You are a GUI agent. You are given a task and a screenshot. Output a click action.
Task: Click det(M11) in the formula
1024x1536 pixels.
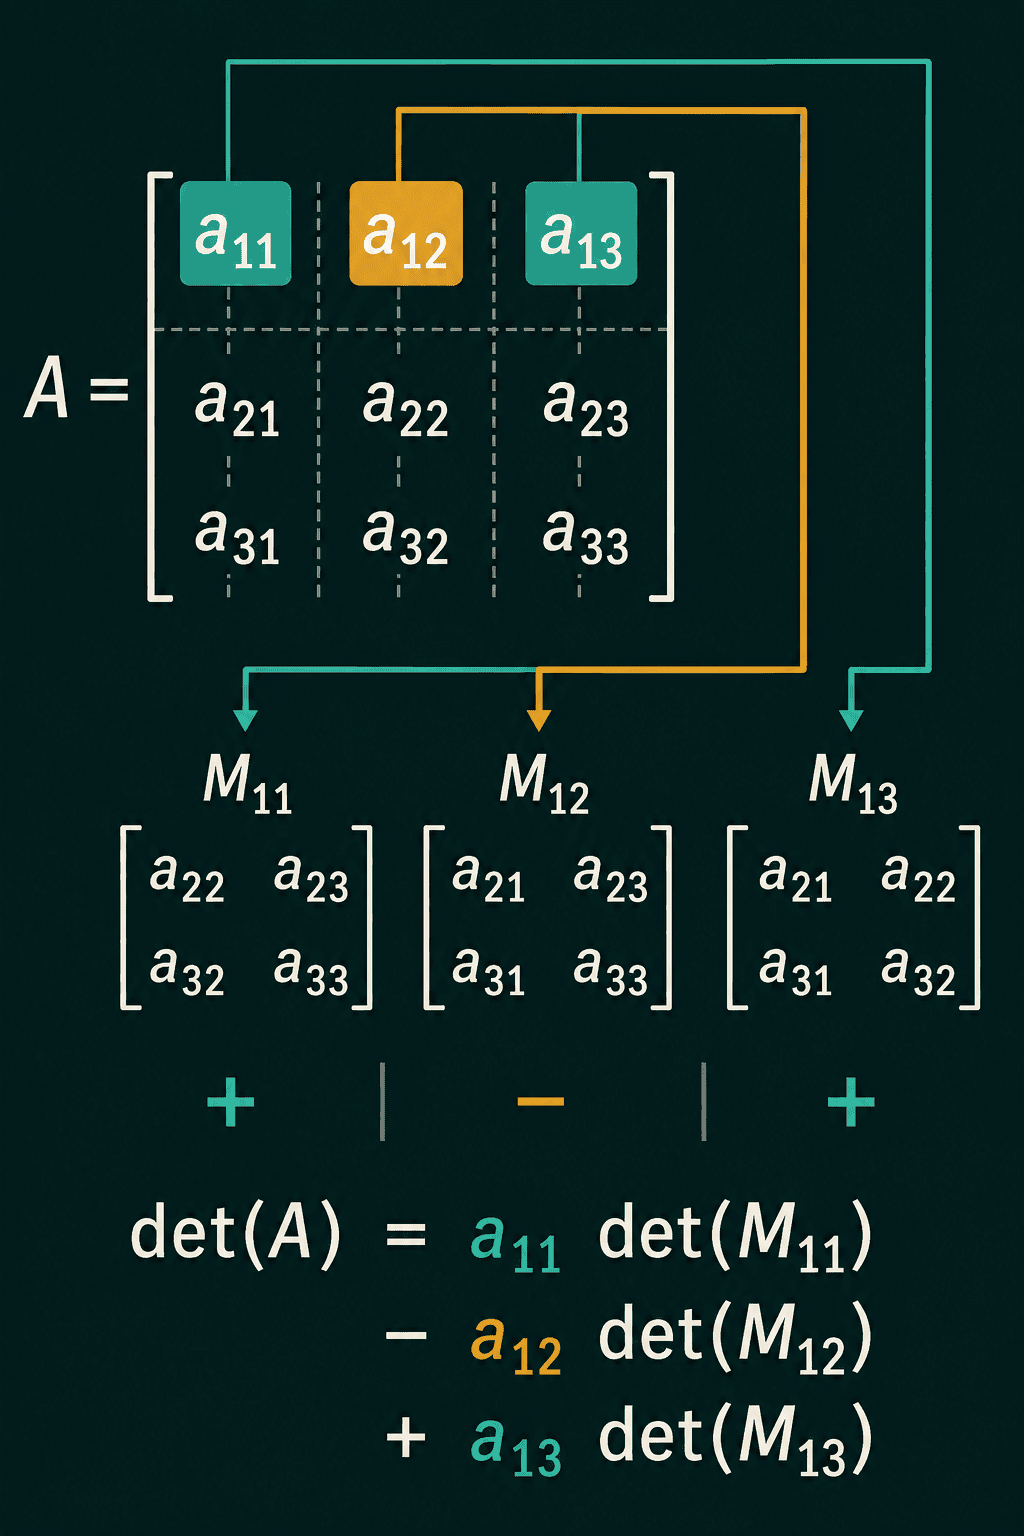[736, 1236]
